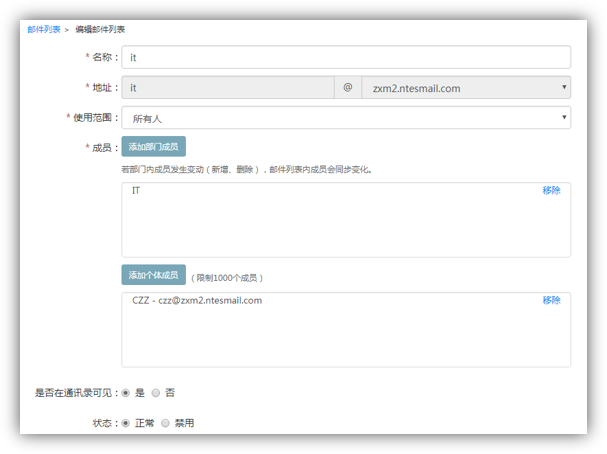
Task: Click the @ separator in the address row
Action: click(x=347, y=88)
